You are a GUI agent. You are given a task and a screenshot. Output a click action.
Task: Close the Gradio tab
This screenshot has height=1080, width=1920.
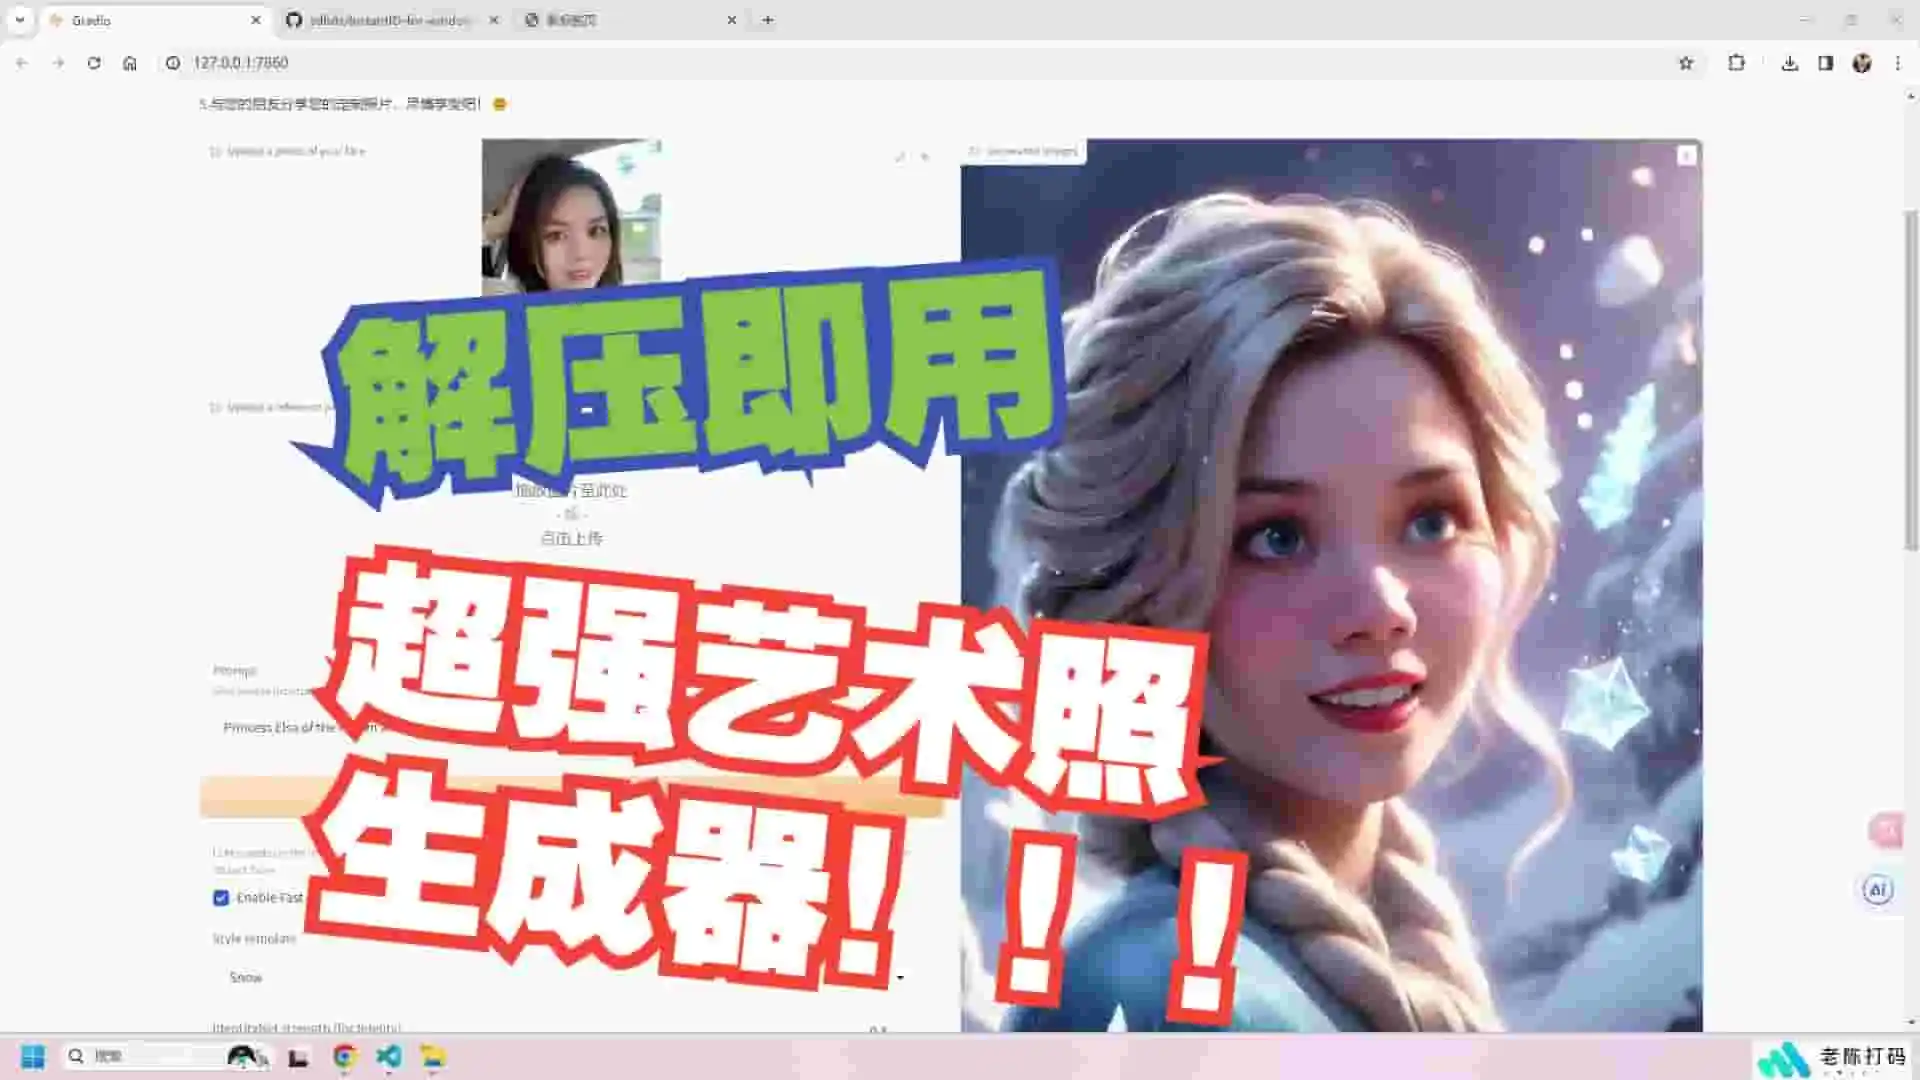click(x=256, y=20)
